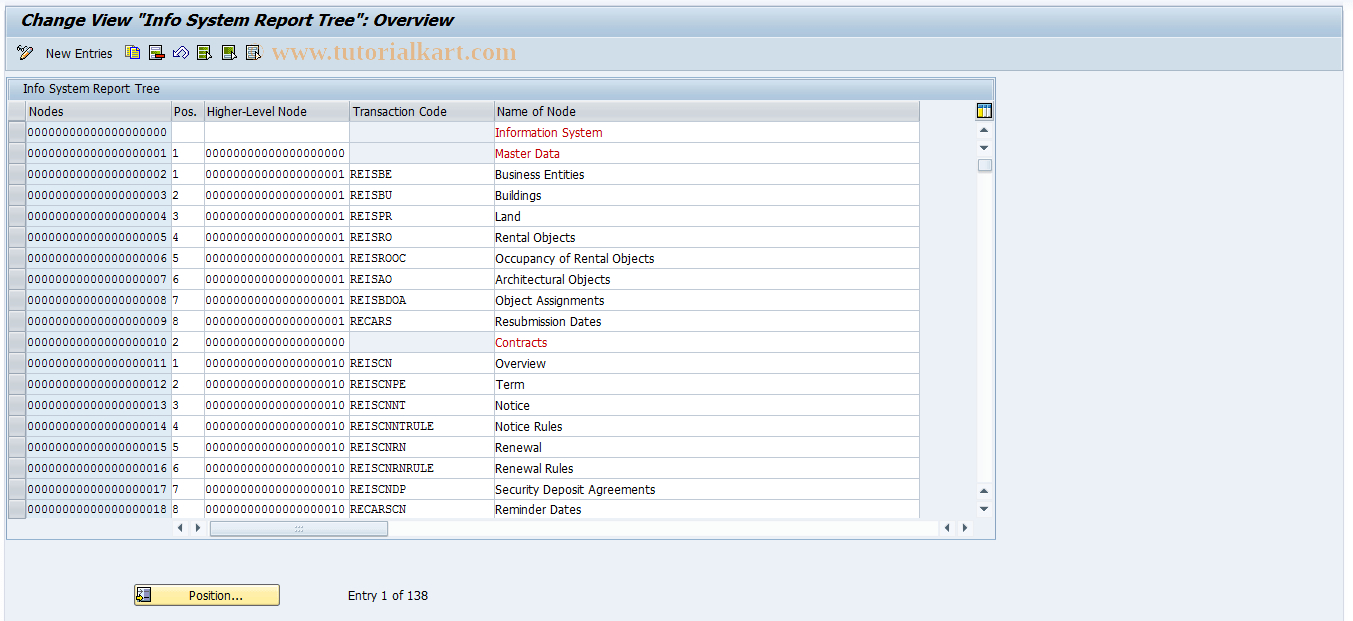This screenshot has height=621, width=1353.
Task: Select the row marker for Contracts entry
Action: tap(15, 342)
